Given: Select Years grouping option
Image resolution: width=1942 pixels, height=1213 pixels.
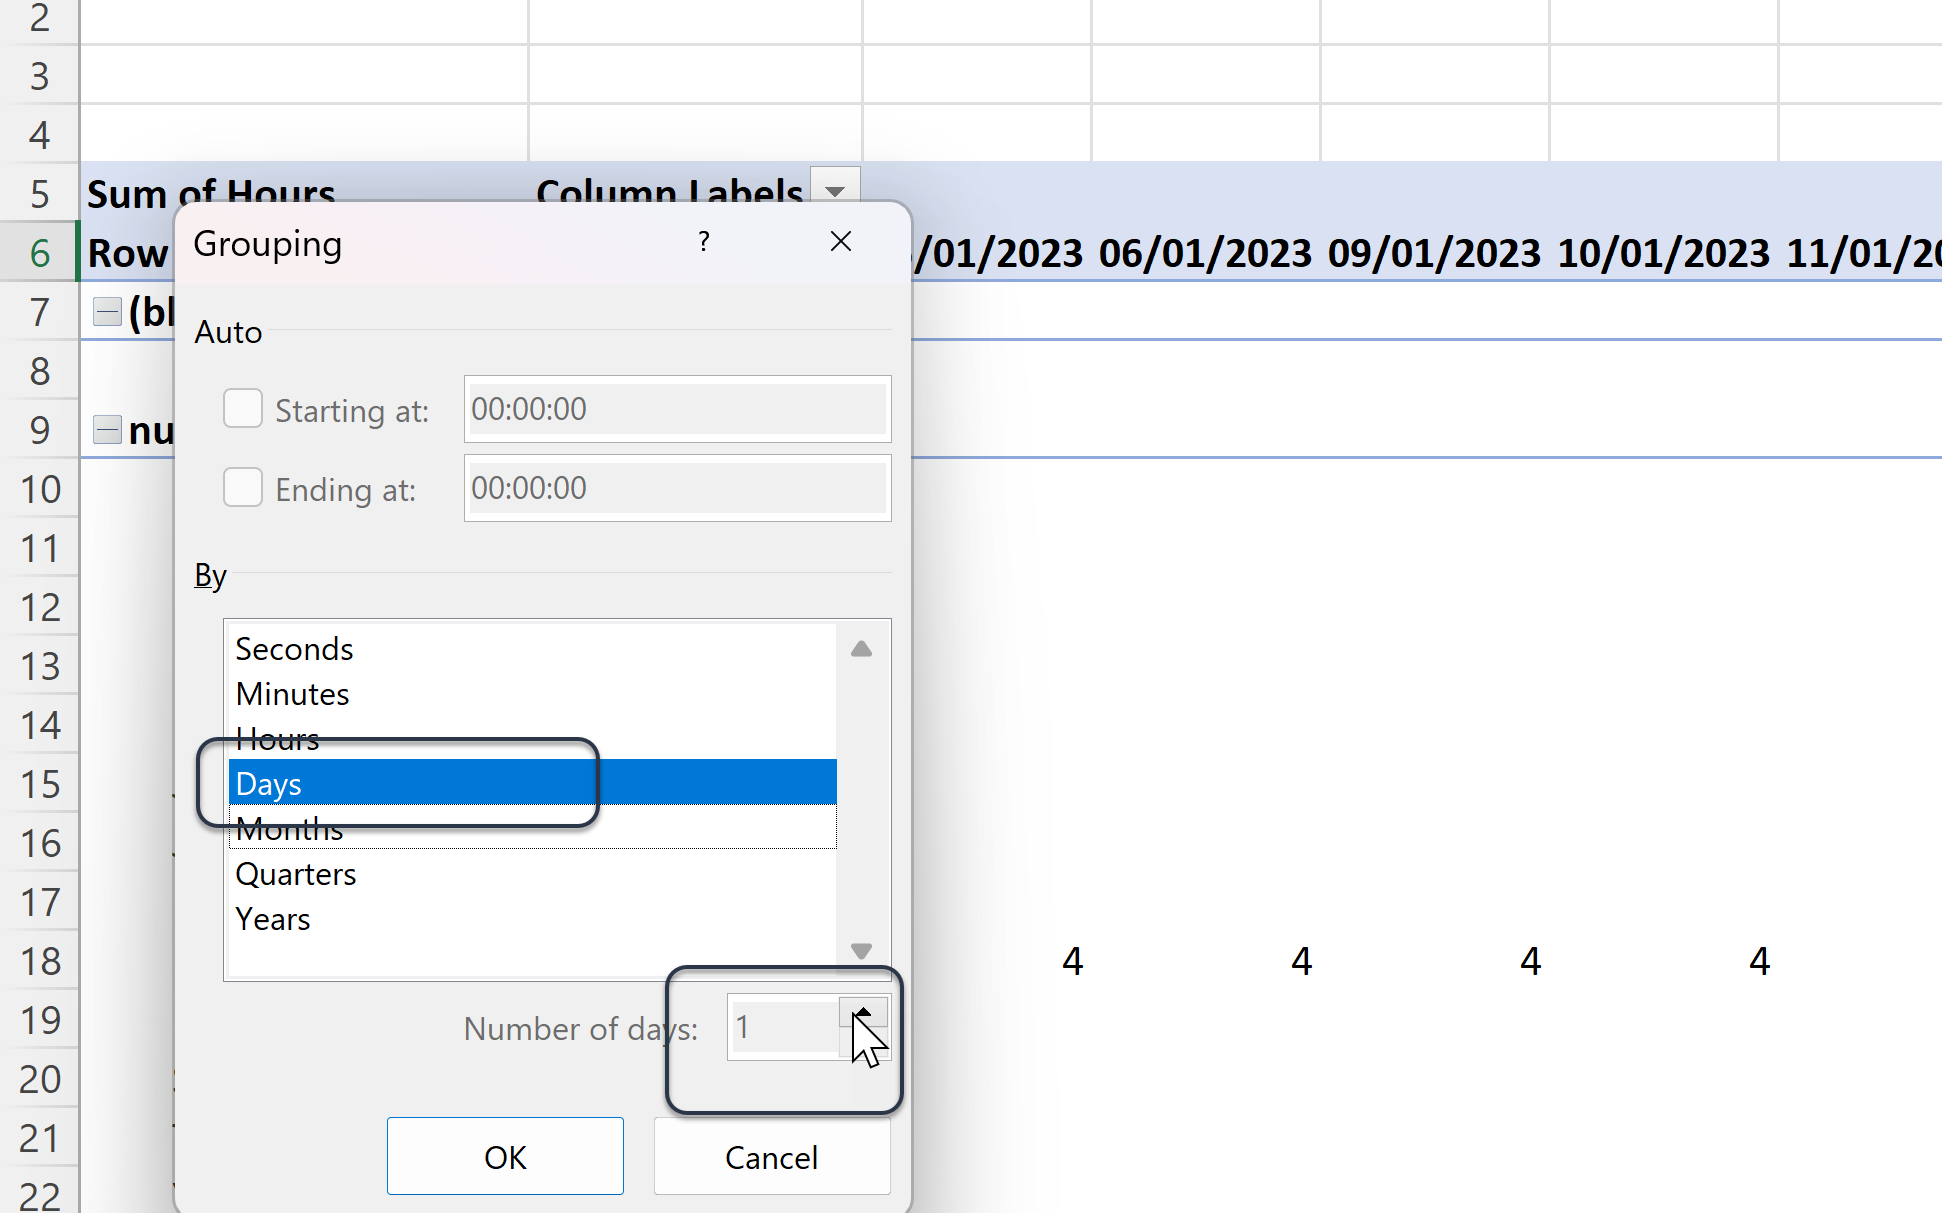Looking at the screenshot, I should 272,918.
